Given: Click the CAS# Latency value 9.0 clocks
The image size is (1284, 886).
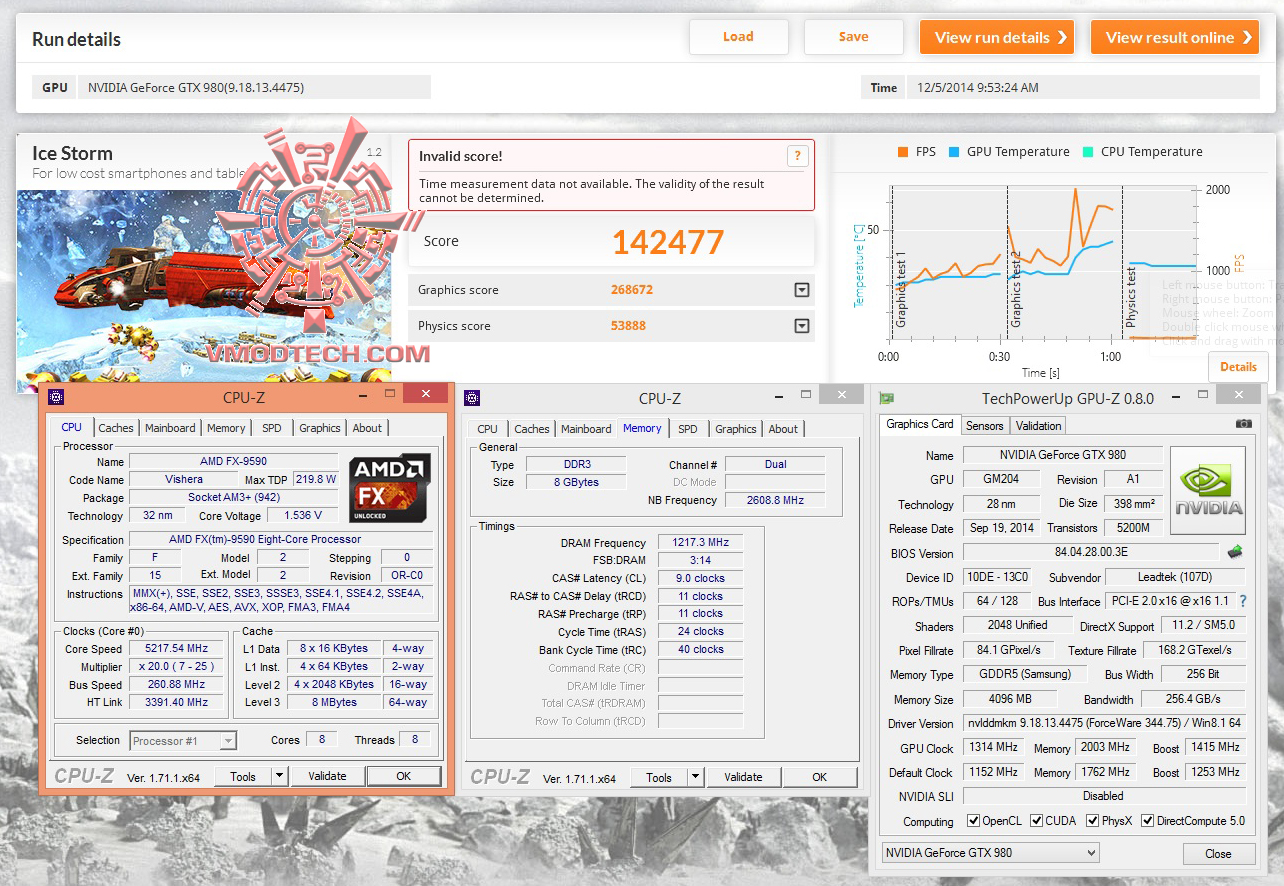Looking at the screenshot, I should point(700,578).
